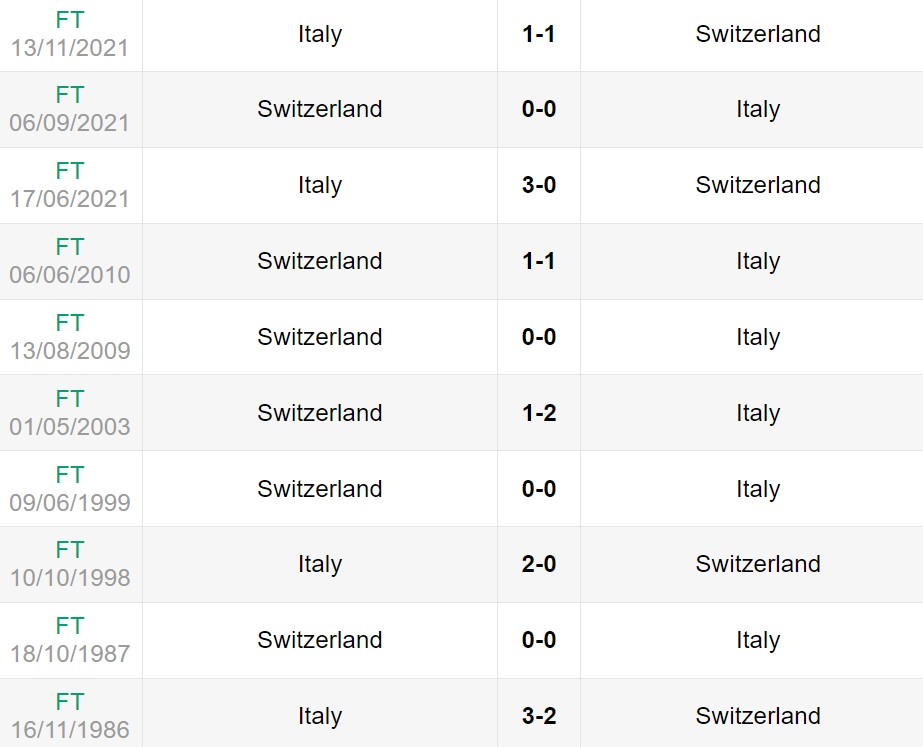
Task: Select home team Switzerland in 06/09/2021 row
Action: click(320, 109)
